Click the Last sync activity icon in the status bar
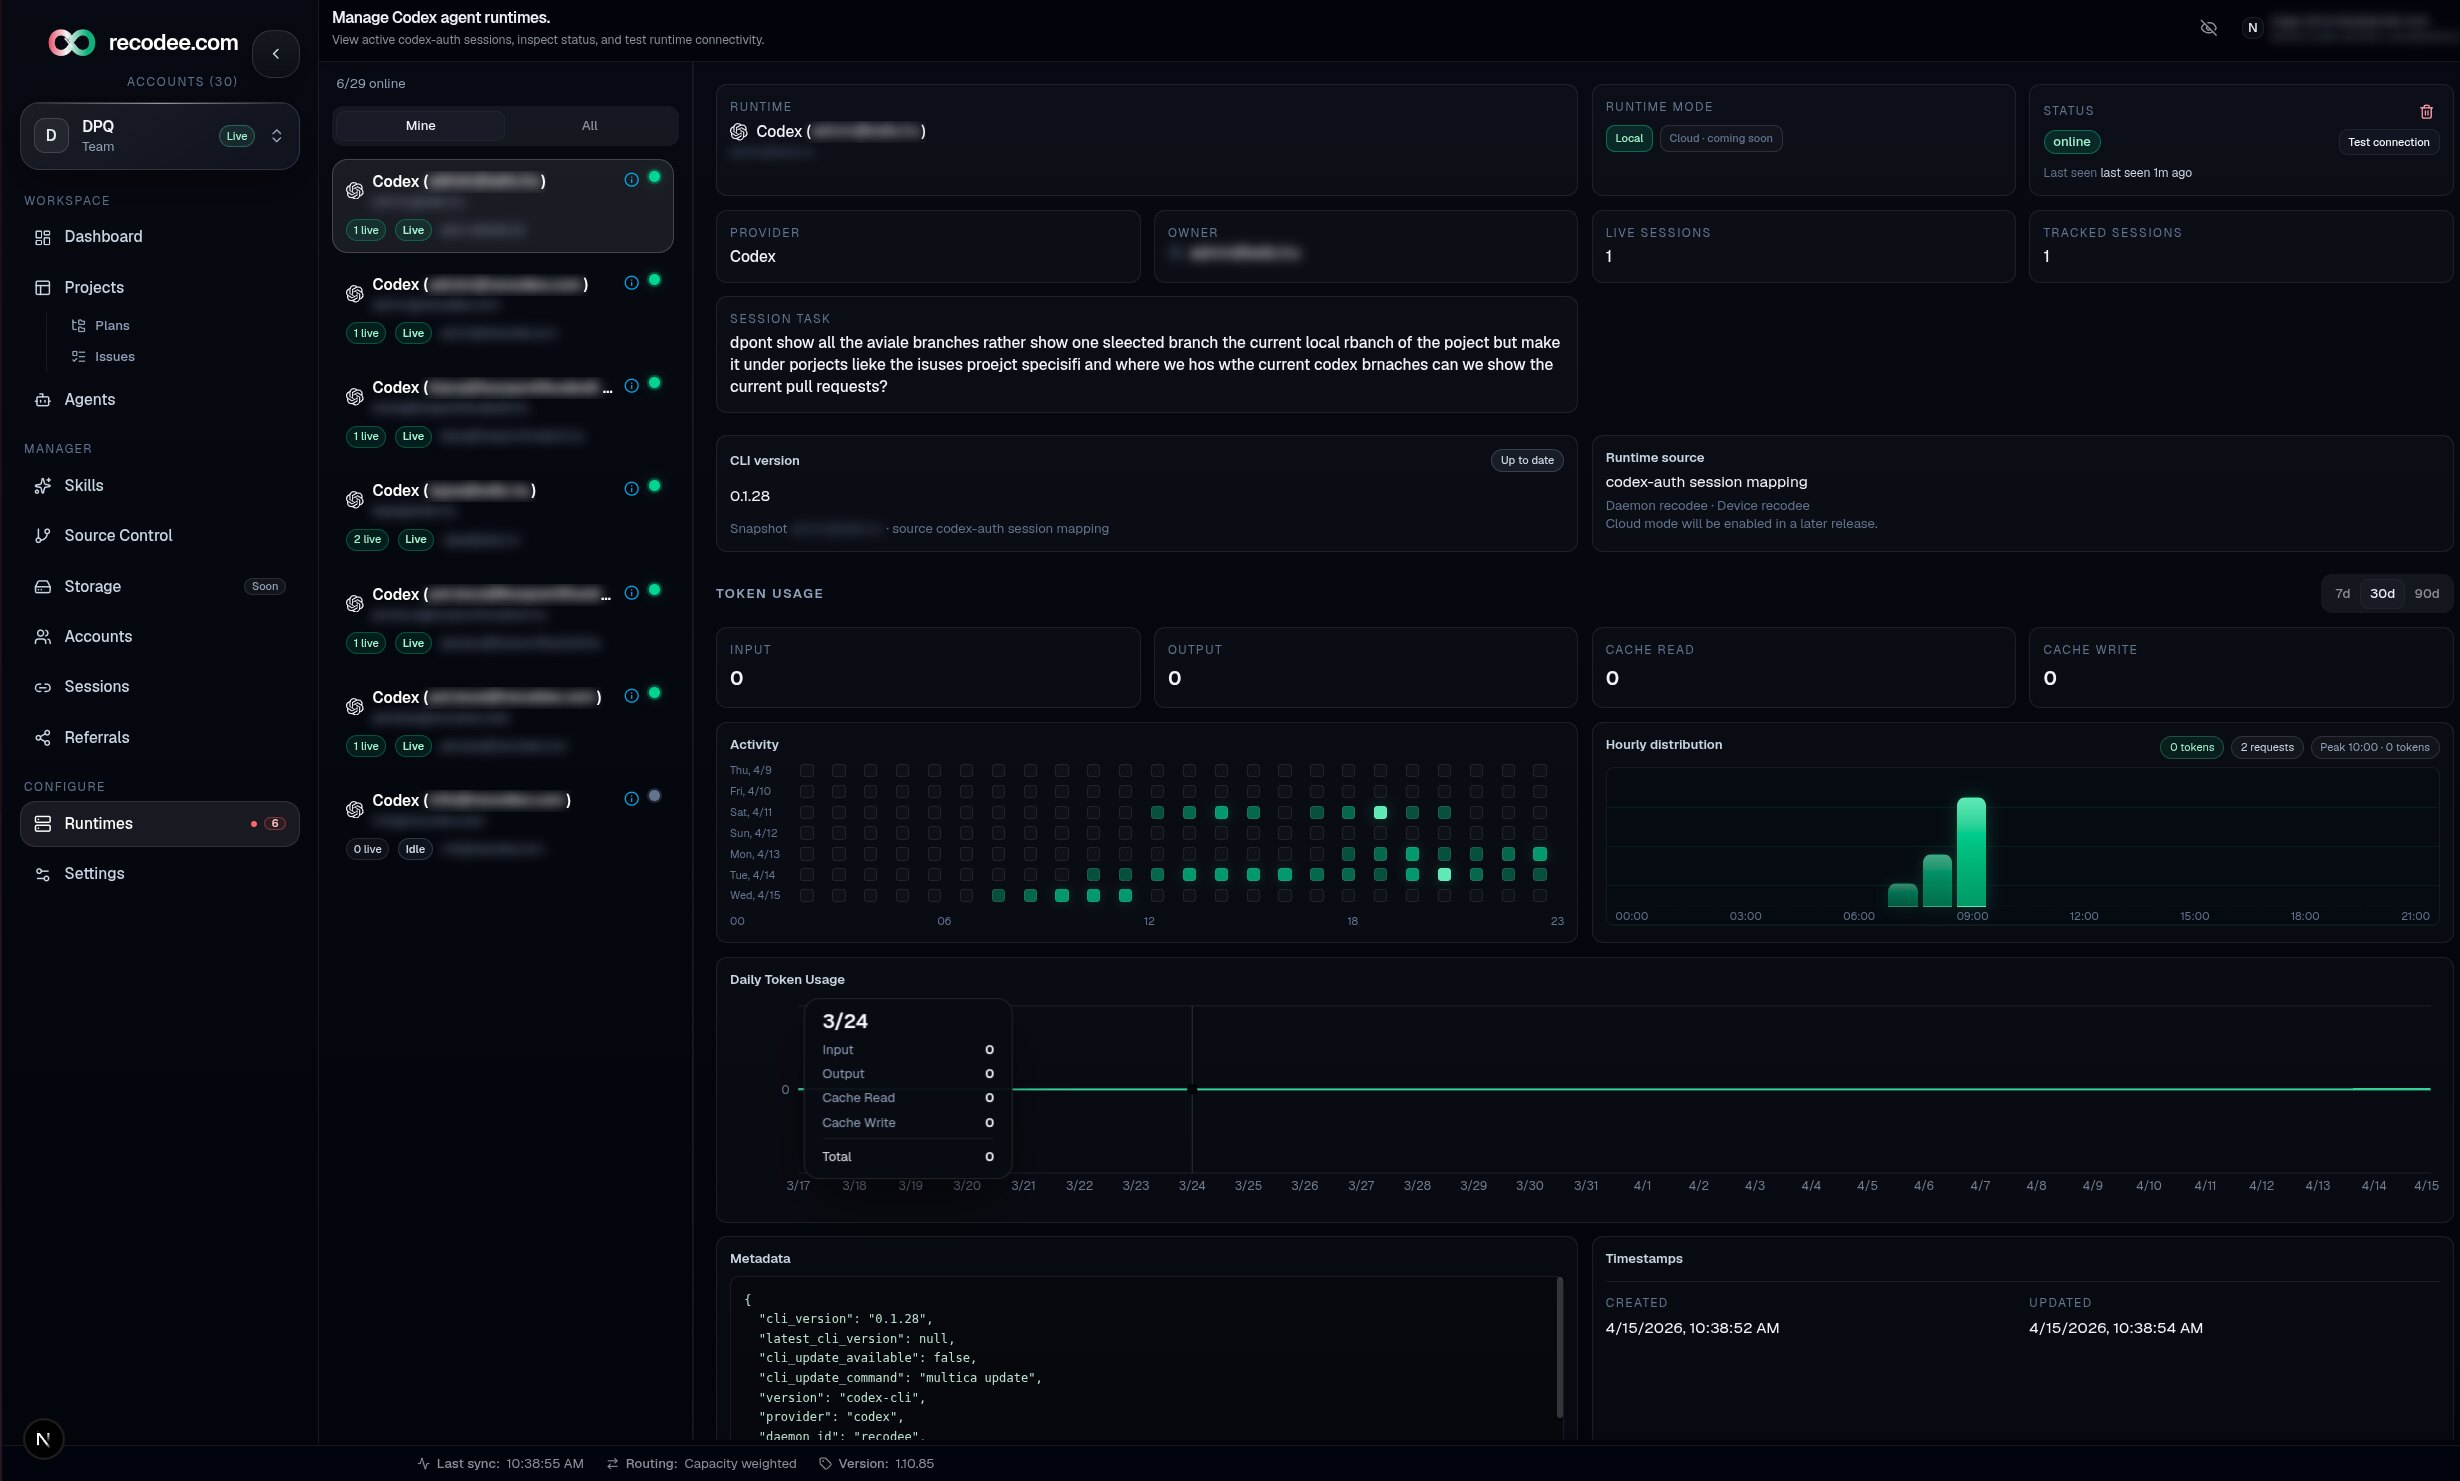Image resolution: width=2460 pixels, height=1481 pixels. pos(423,1464)
